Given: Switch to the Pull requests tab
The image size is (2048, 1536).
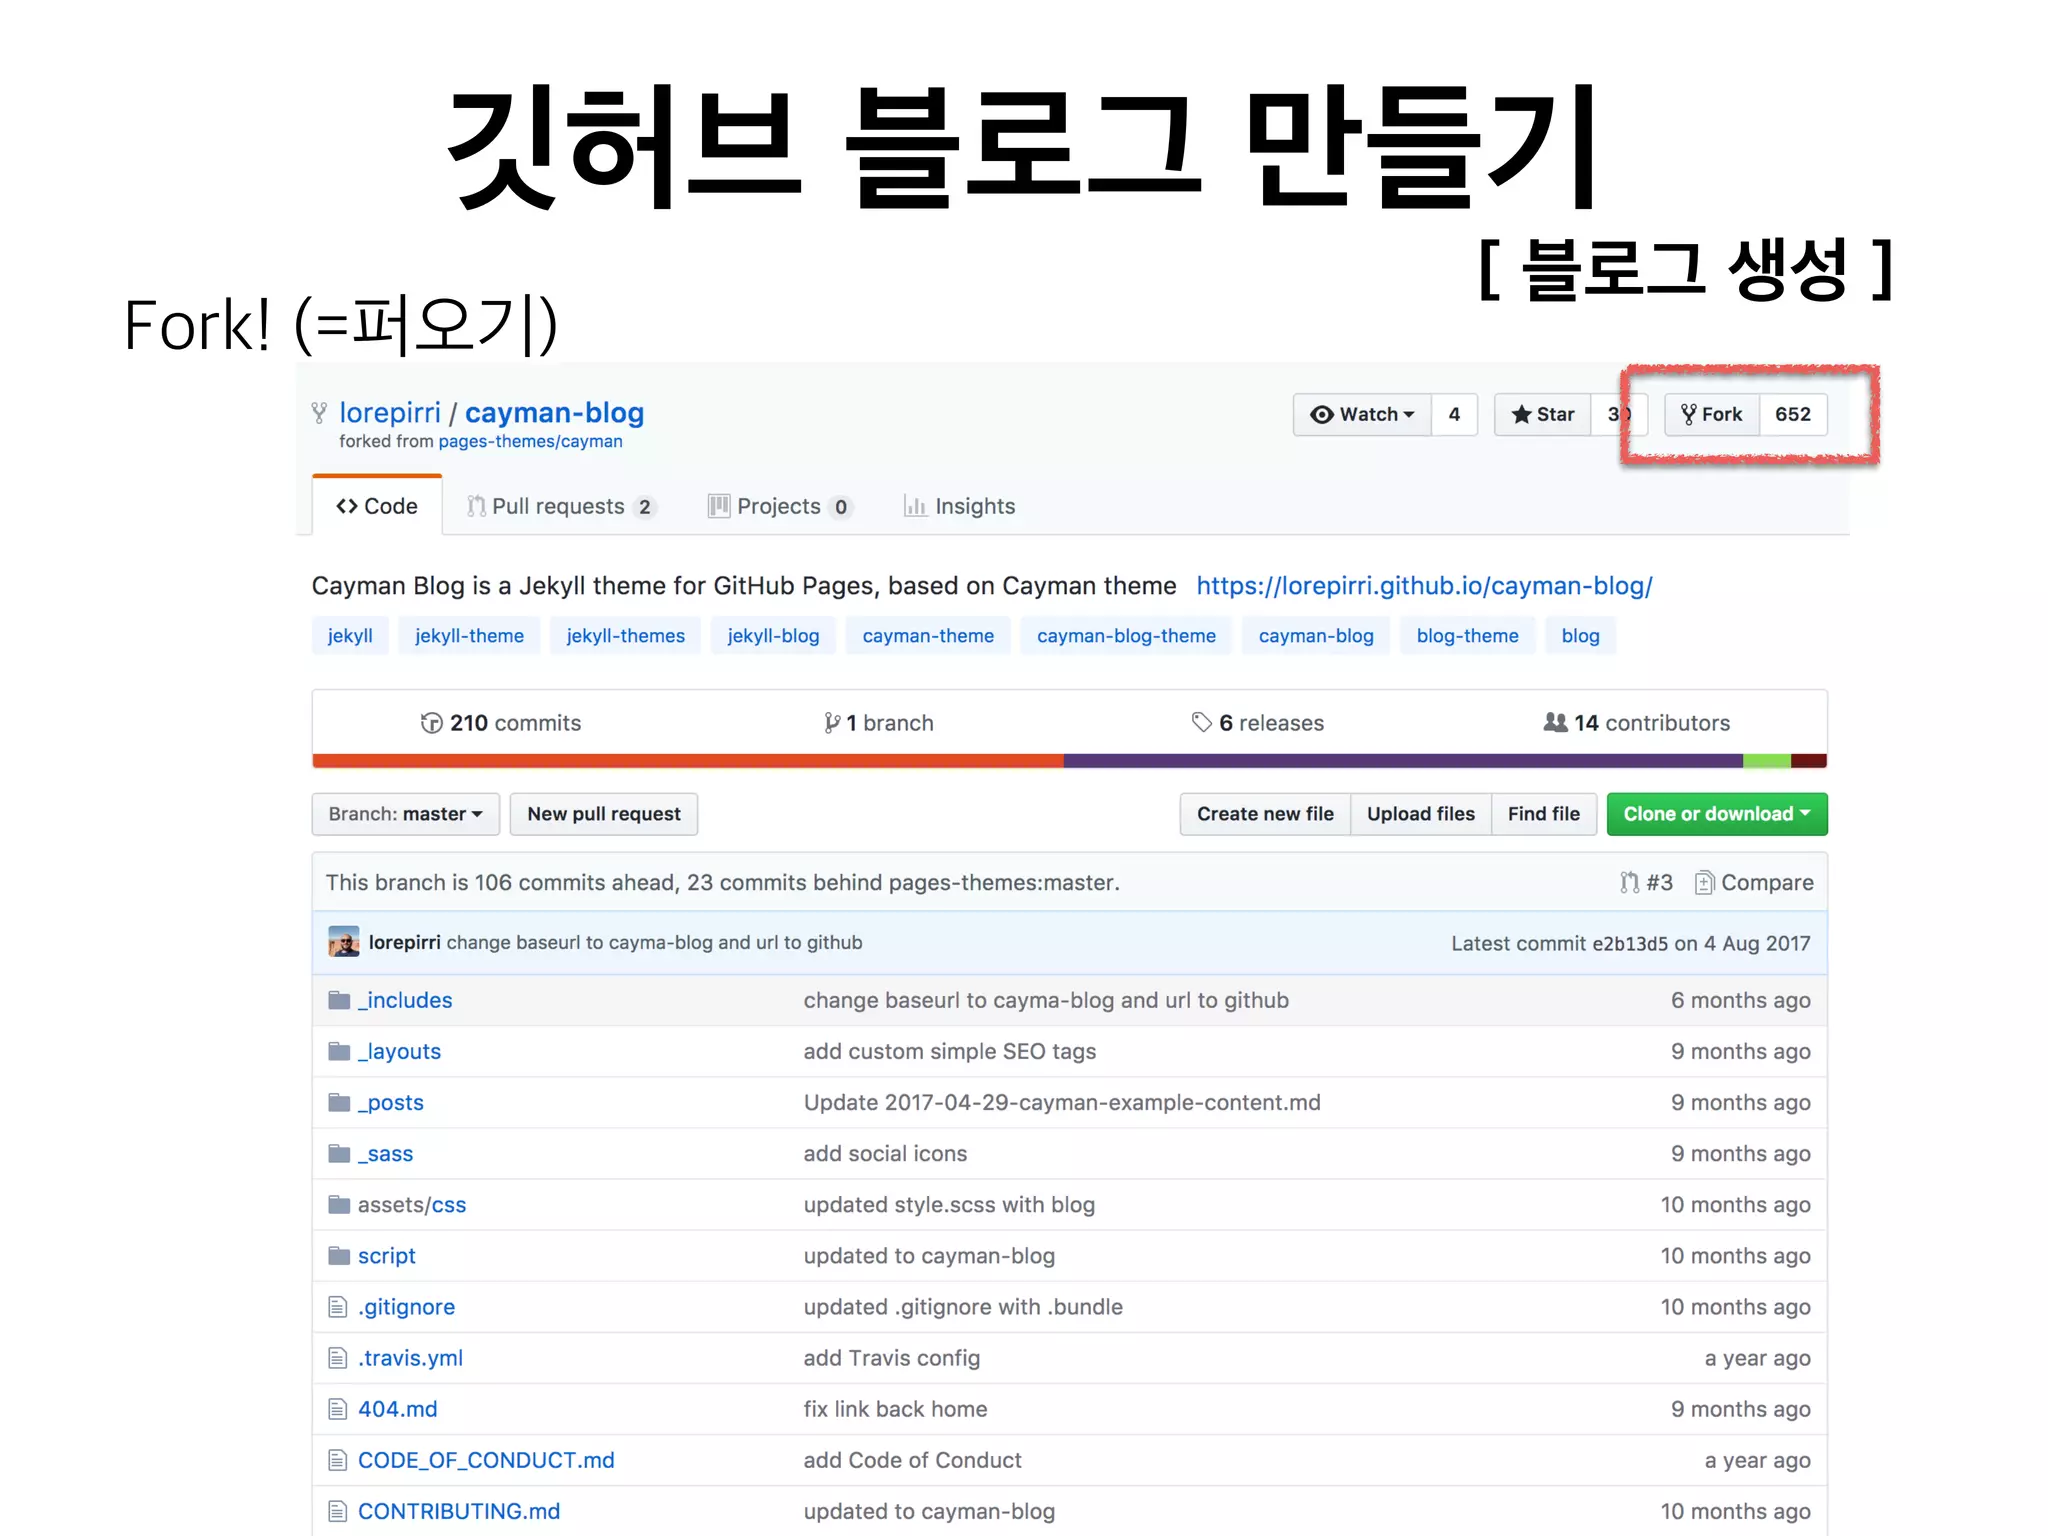Looking at the screenshot, I should click(x=558, y=506).
